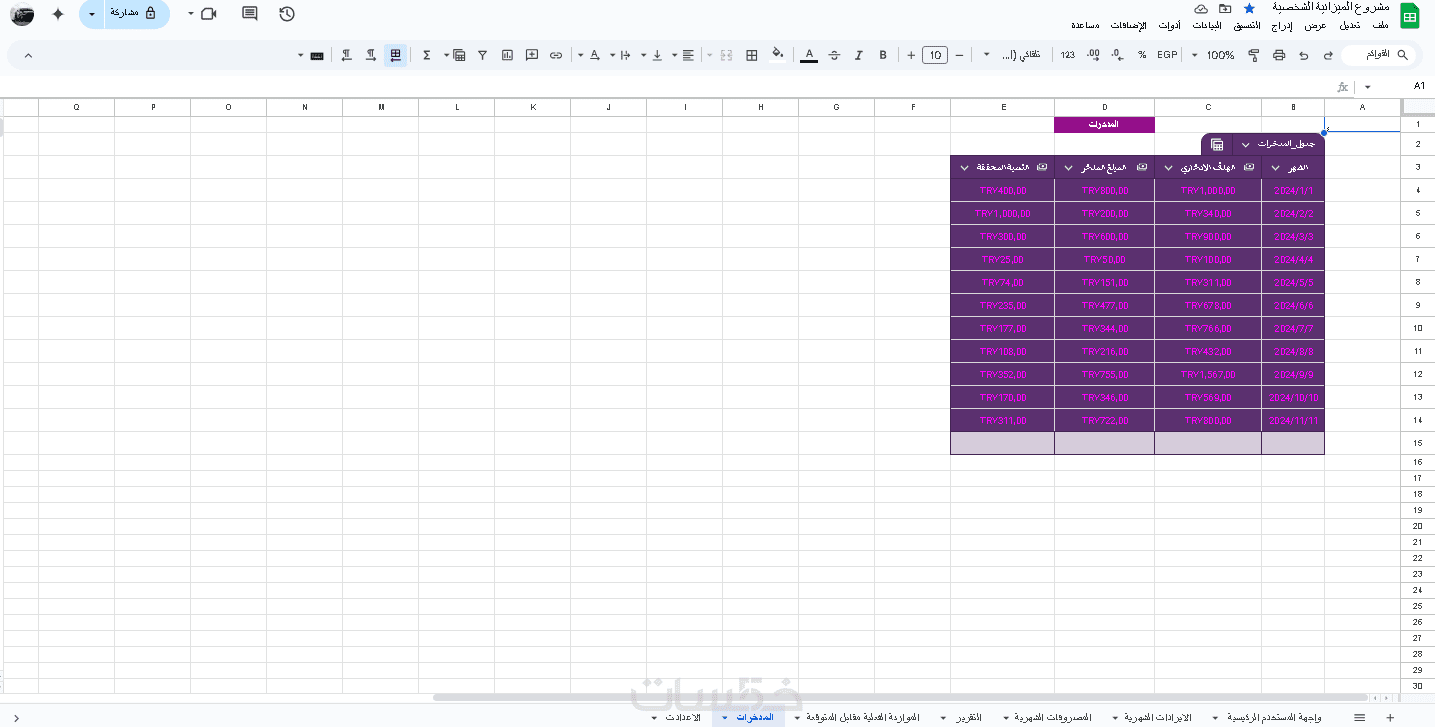Toggle bold formatting
The height and width of the screenshot is (727, 1435).
(883, 55)
